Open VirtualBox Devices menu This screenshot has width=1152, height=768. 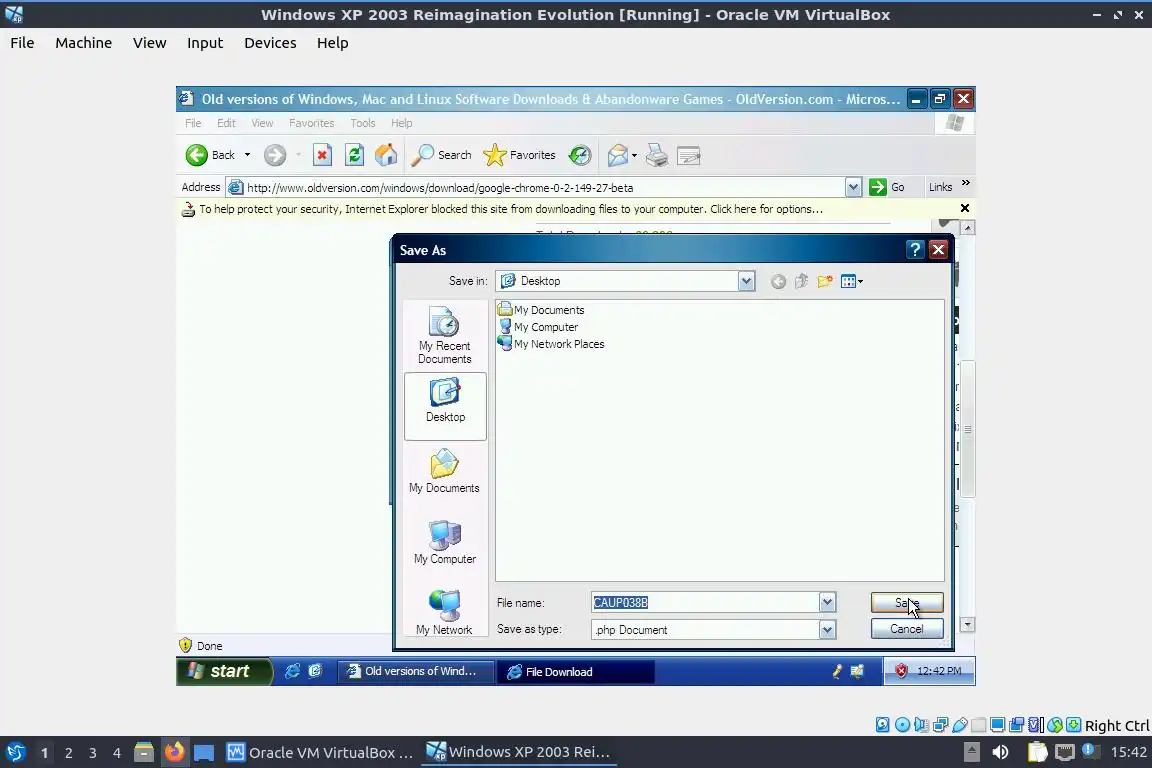[270, 43]
